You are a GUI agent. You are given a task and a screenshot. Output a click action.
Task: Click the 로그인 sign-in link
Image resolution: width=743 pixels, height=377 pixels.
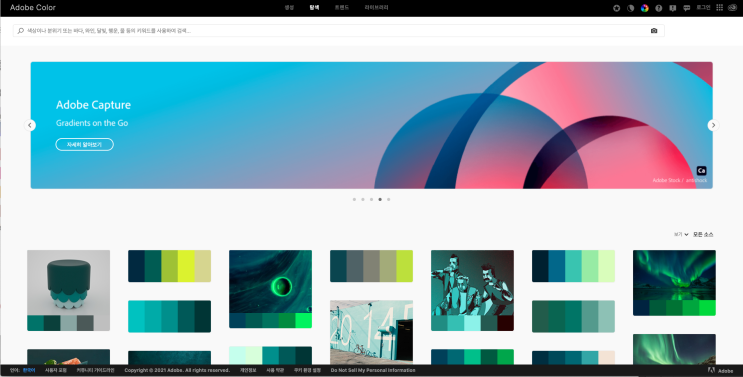click(x=703, y=8)
